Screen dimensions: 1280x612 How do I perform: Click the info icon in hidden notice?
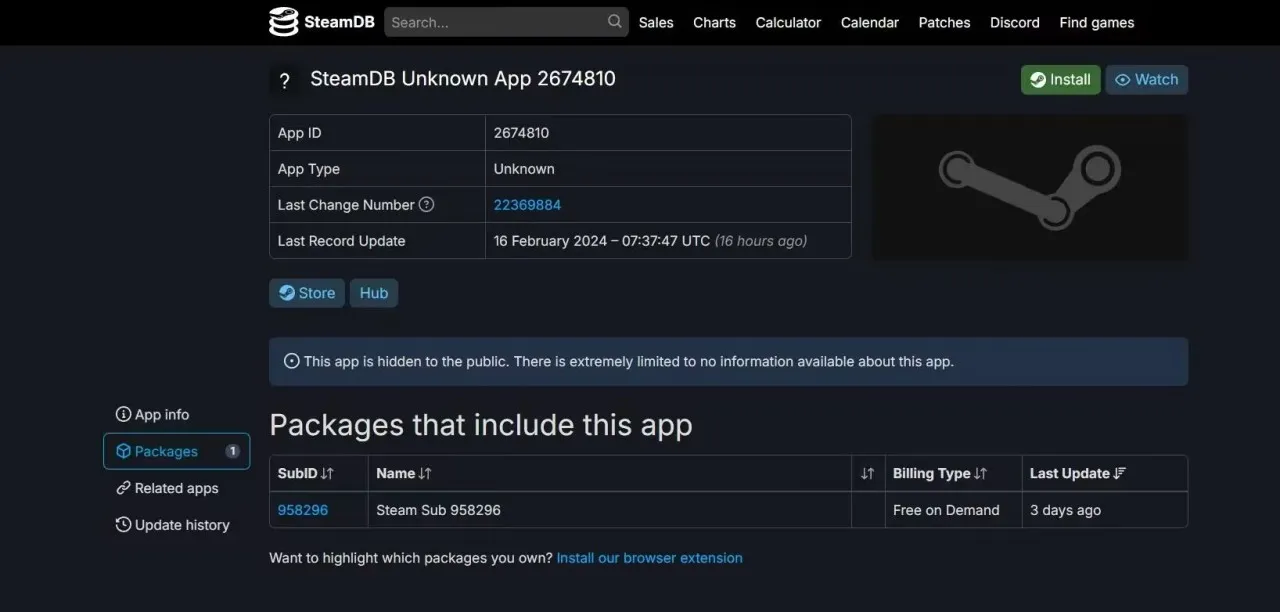pyautogui.click(x=292, y=361)
